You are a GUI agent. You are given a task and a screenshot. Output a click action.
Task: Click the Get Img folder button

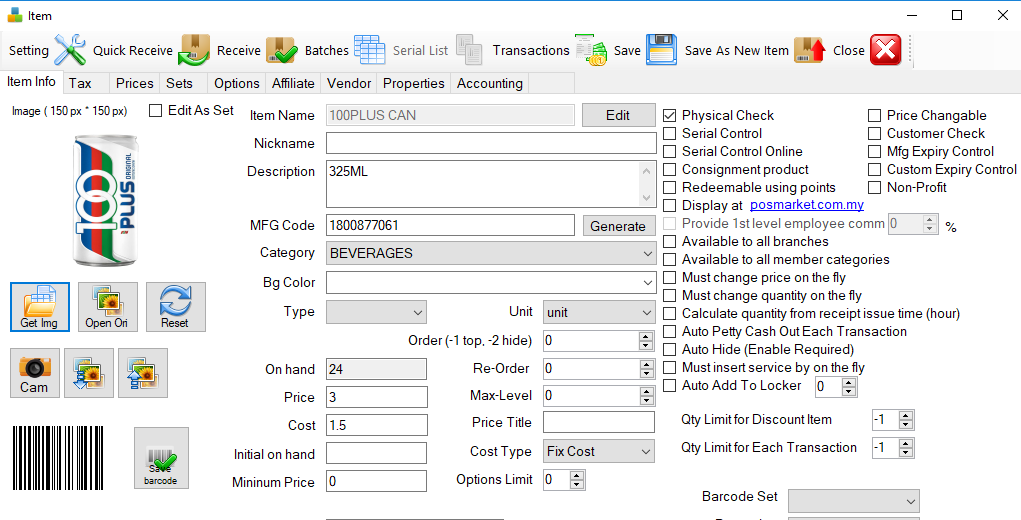coord(40,307)
